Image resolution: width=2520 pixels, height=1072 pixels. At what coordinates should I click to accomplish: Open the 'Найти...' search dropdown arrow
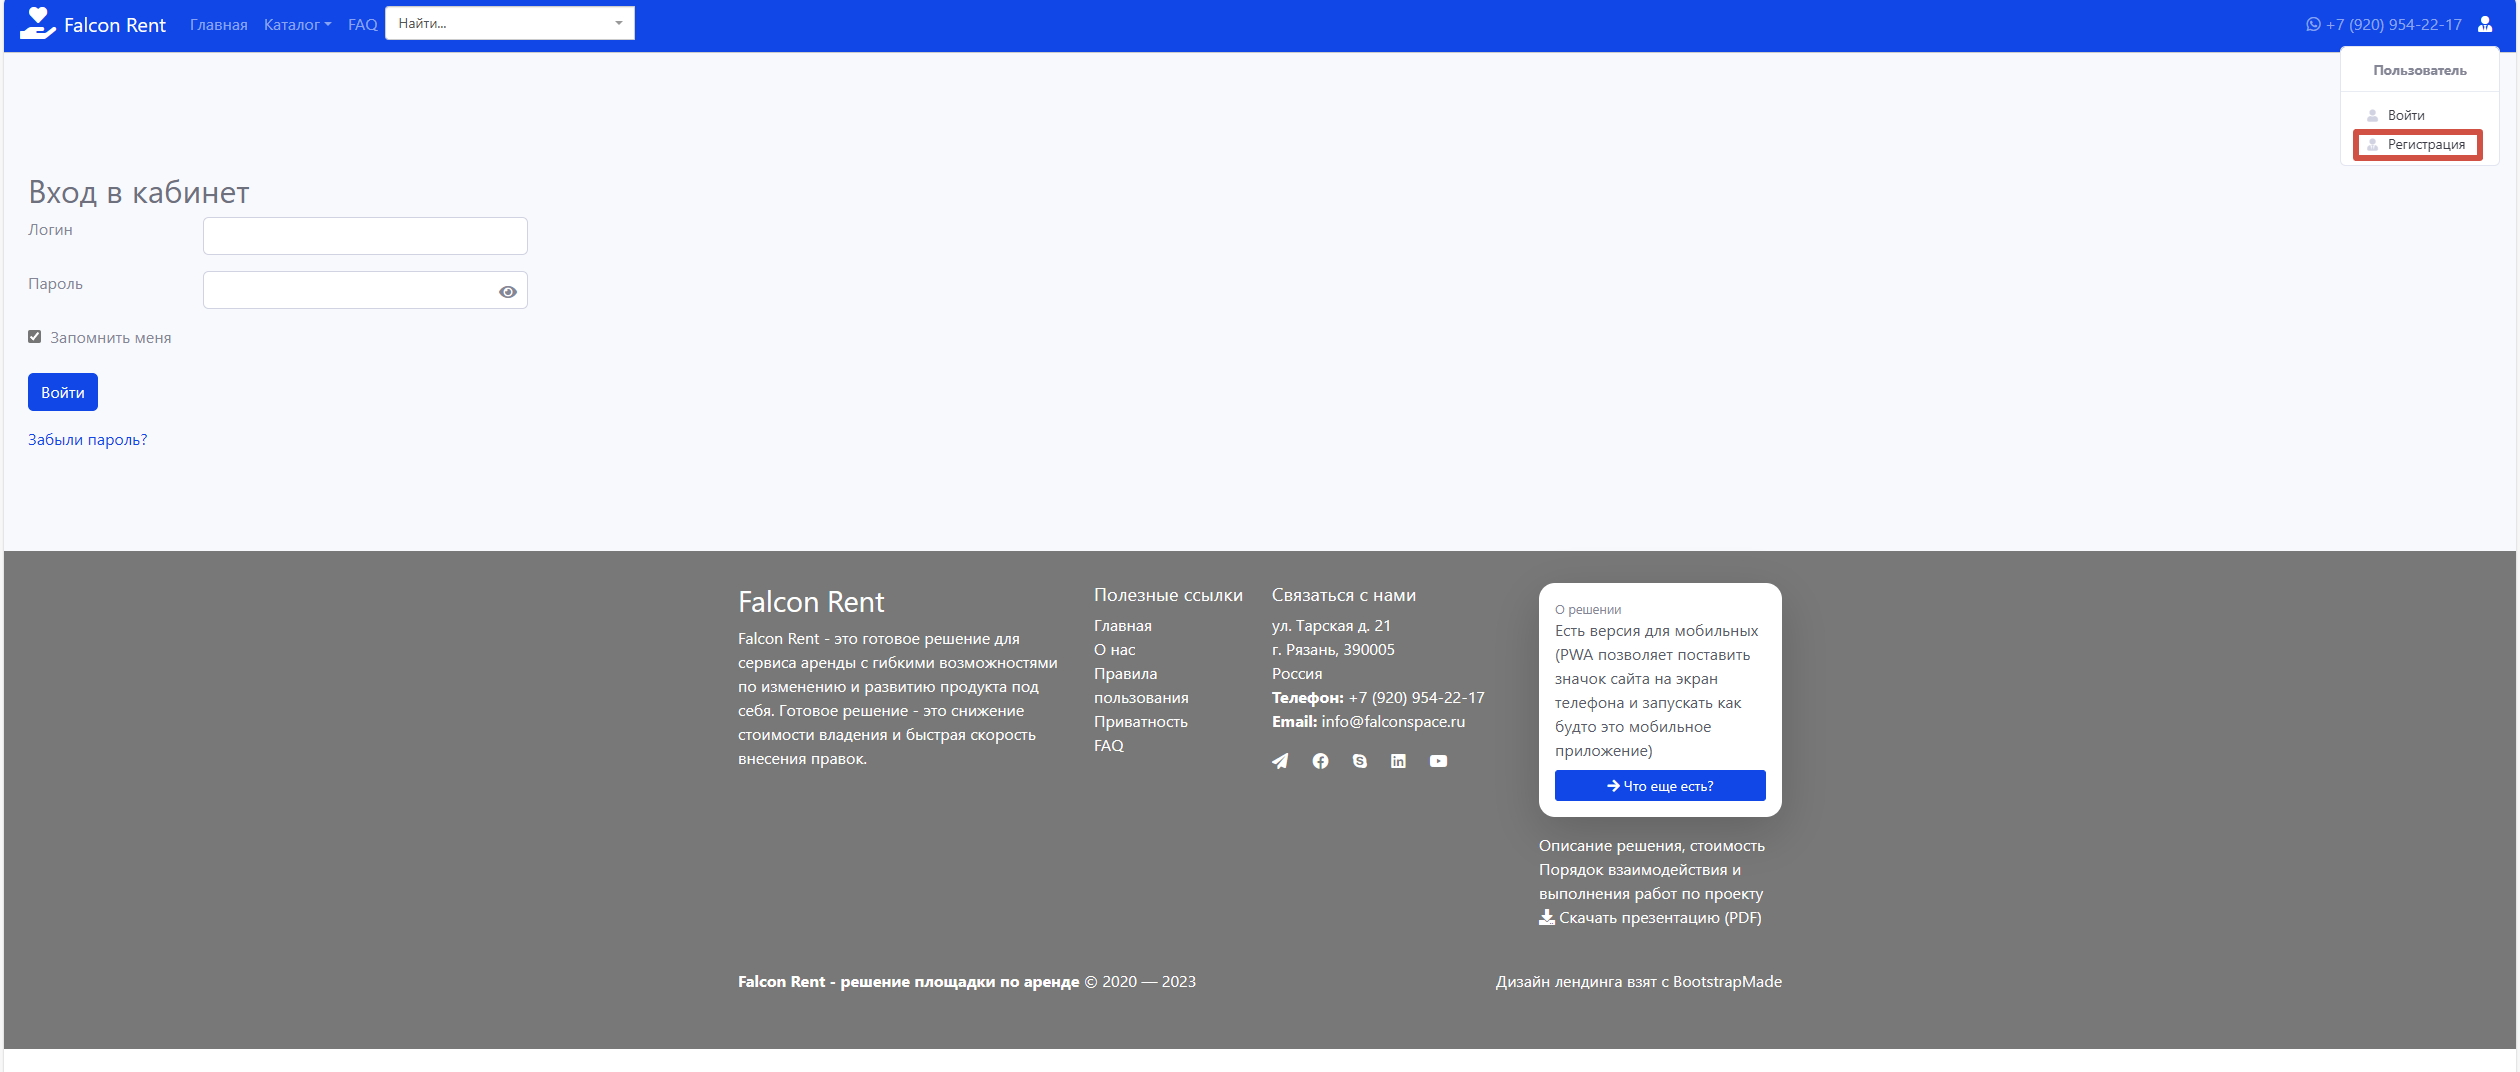[619, 23]
